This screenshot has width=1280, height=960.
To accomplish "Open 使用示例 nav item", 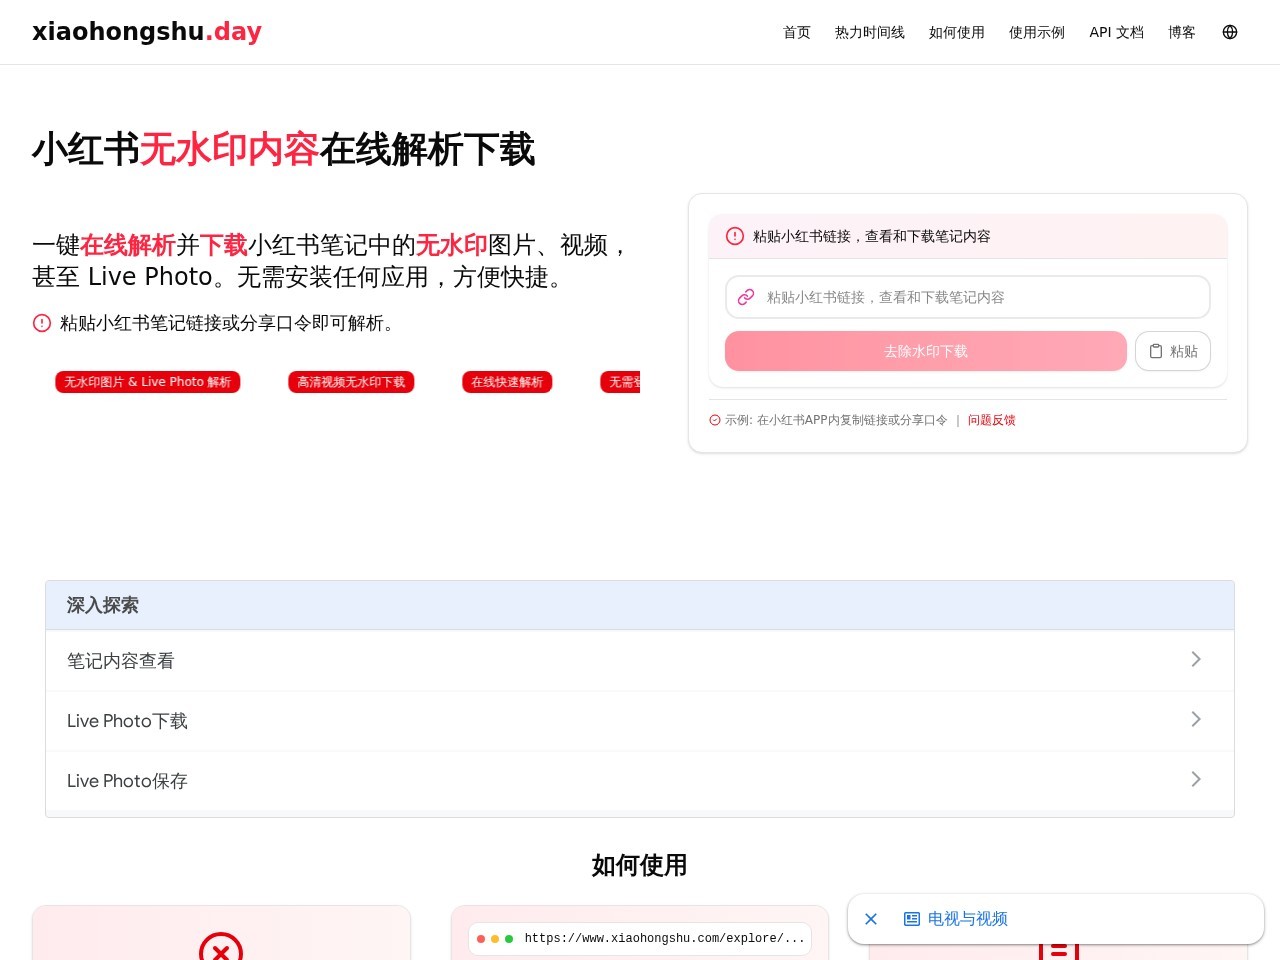I will pos(1037,32).
